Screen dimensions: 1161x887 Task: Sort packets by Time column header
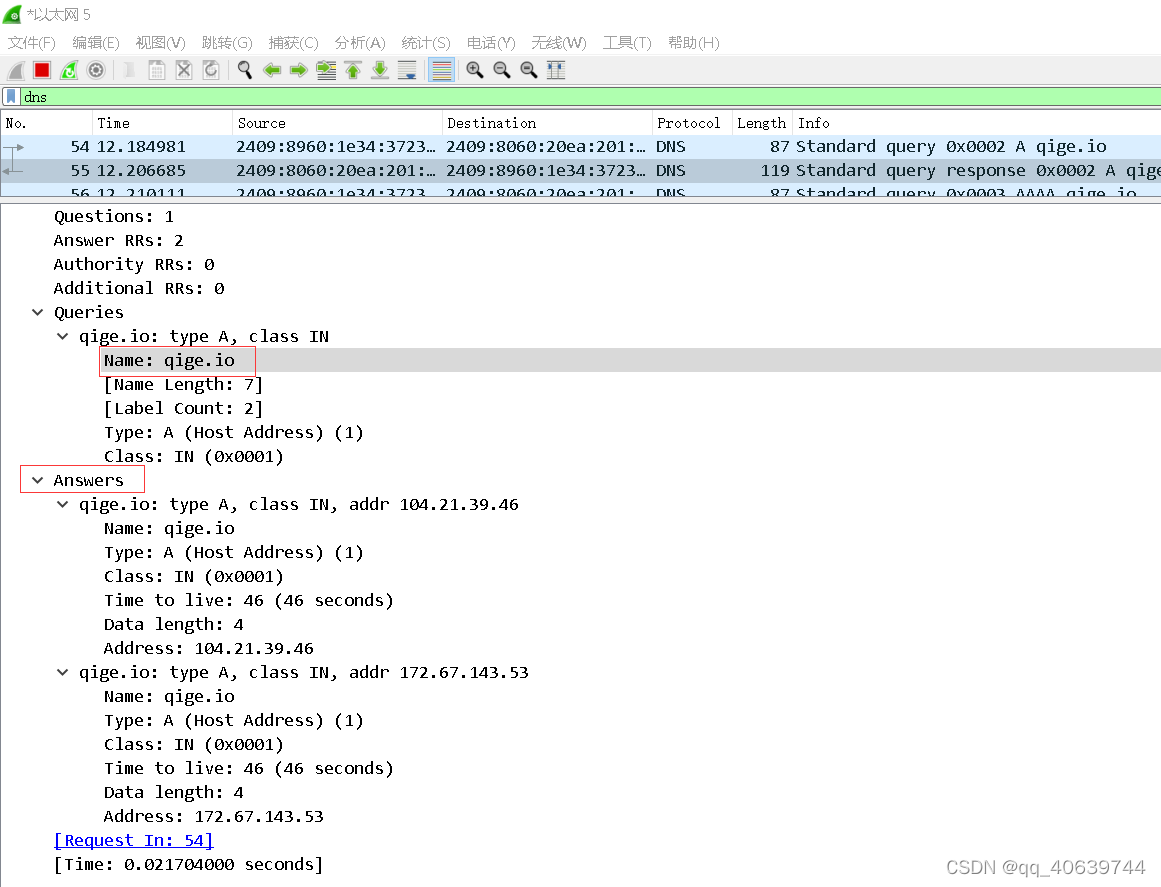(161, 123)
